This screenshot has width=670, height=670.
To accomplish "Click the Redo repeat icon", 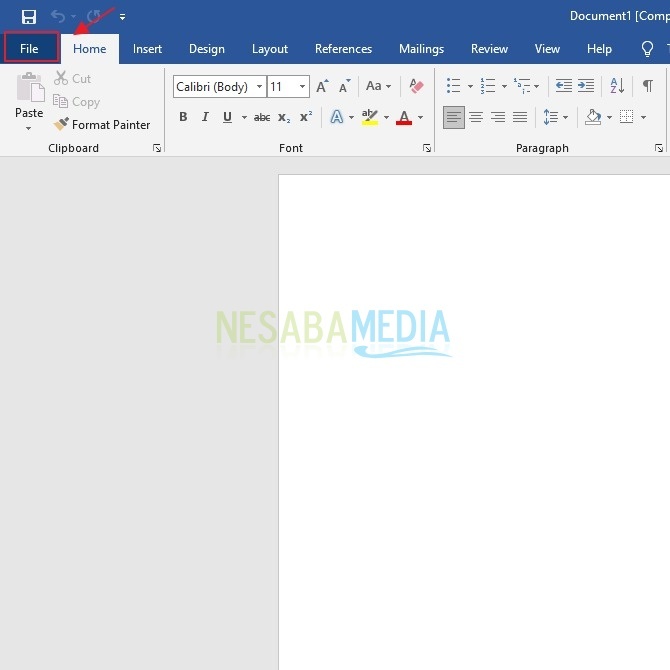I will [x=94, y=17].
